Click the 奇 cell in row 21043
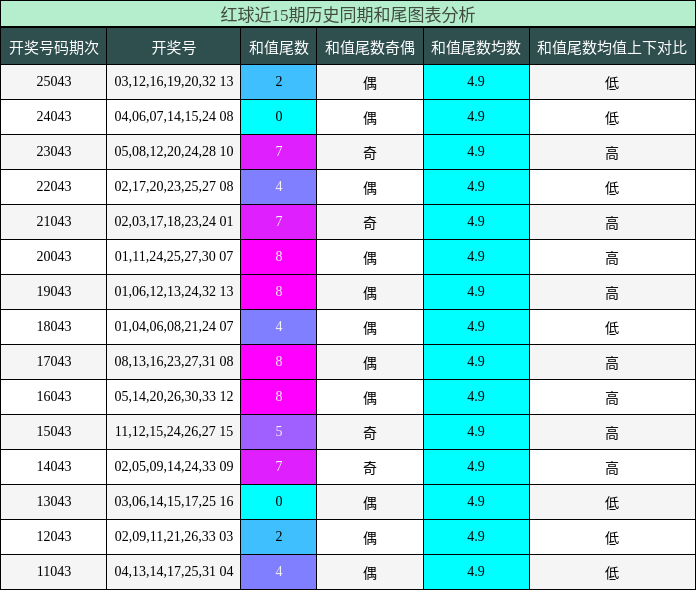The image size is (696, 590). point(370,222)
